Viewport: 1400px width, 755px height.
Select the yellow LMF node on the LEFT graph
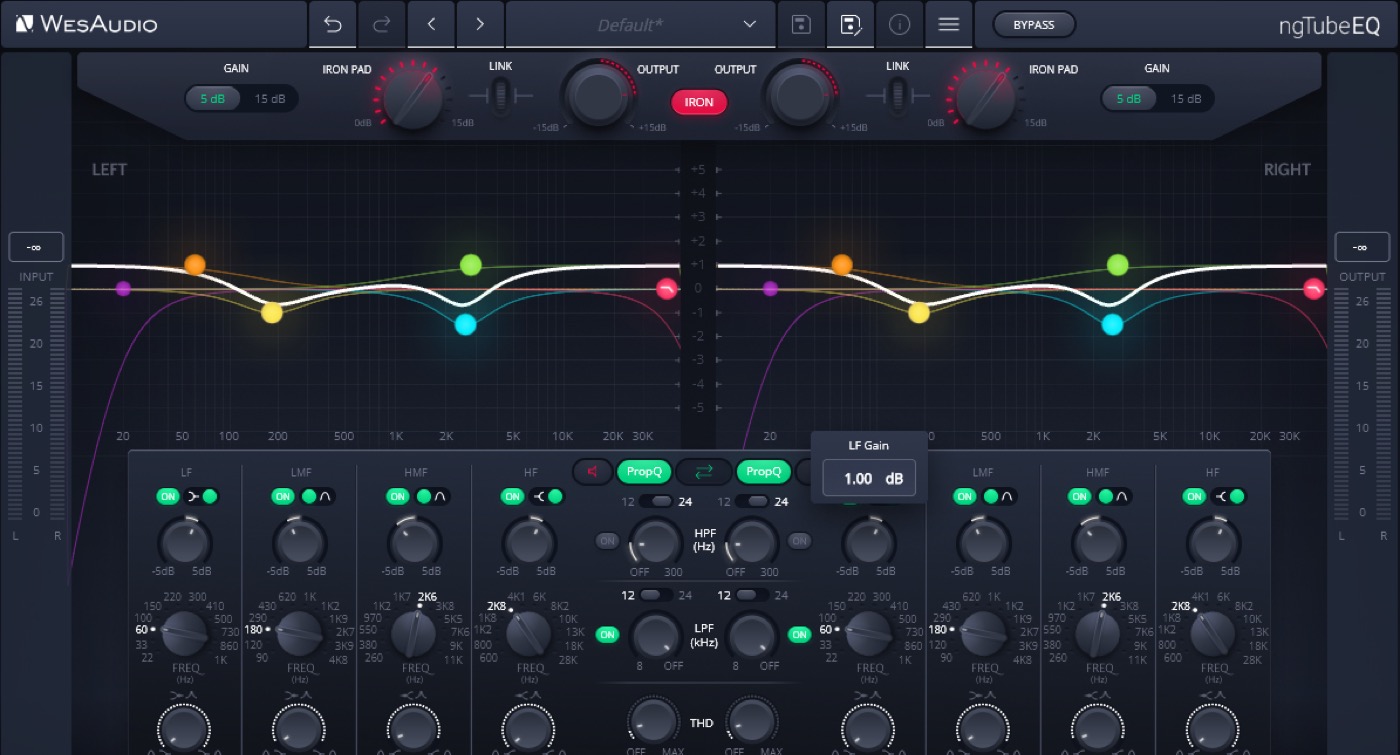272,313
